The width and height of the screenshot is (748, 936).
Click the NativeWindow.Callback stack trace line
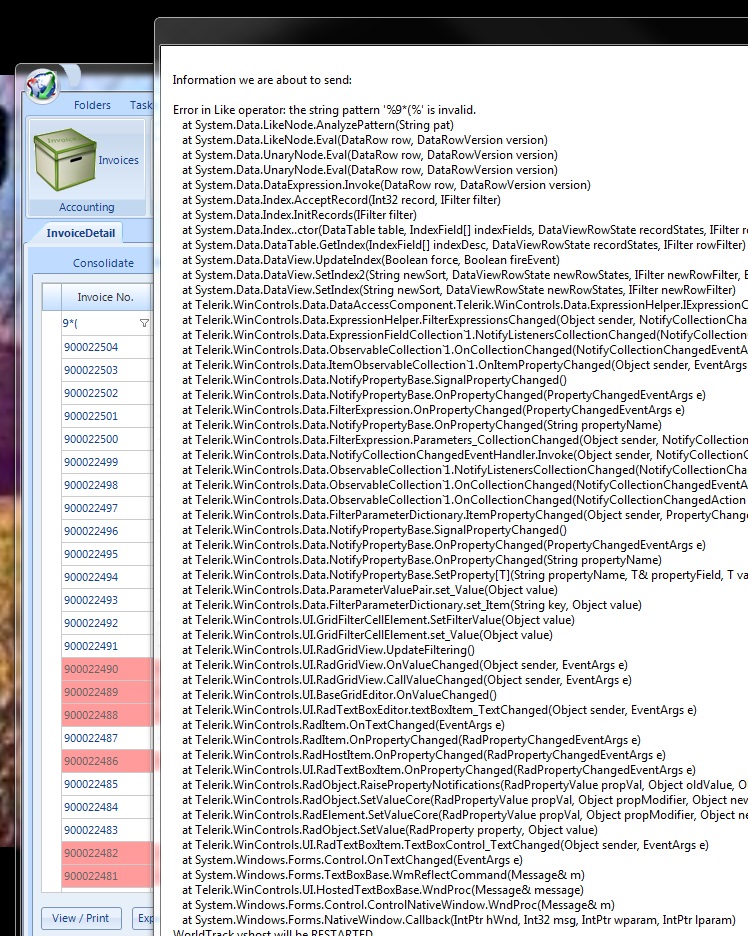458,920
